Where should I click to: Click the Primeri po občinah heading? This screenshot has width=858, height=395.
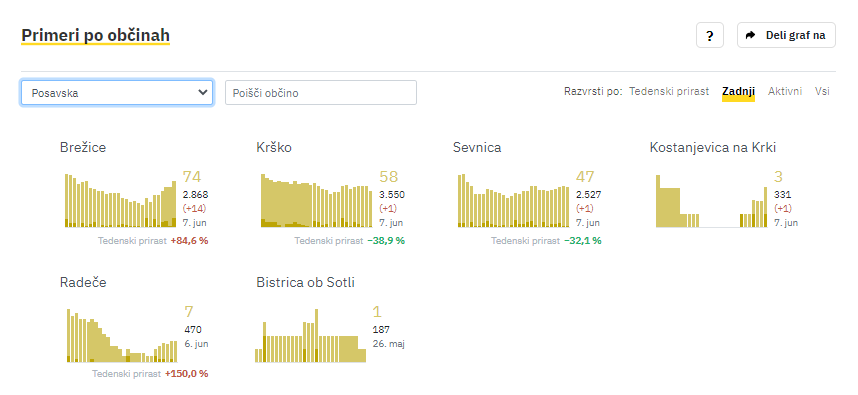pyautogui.click(x=95, y=36)
